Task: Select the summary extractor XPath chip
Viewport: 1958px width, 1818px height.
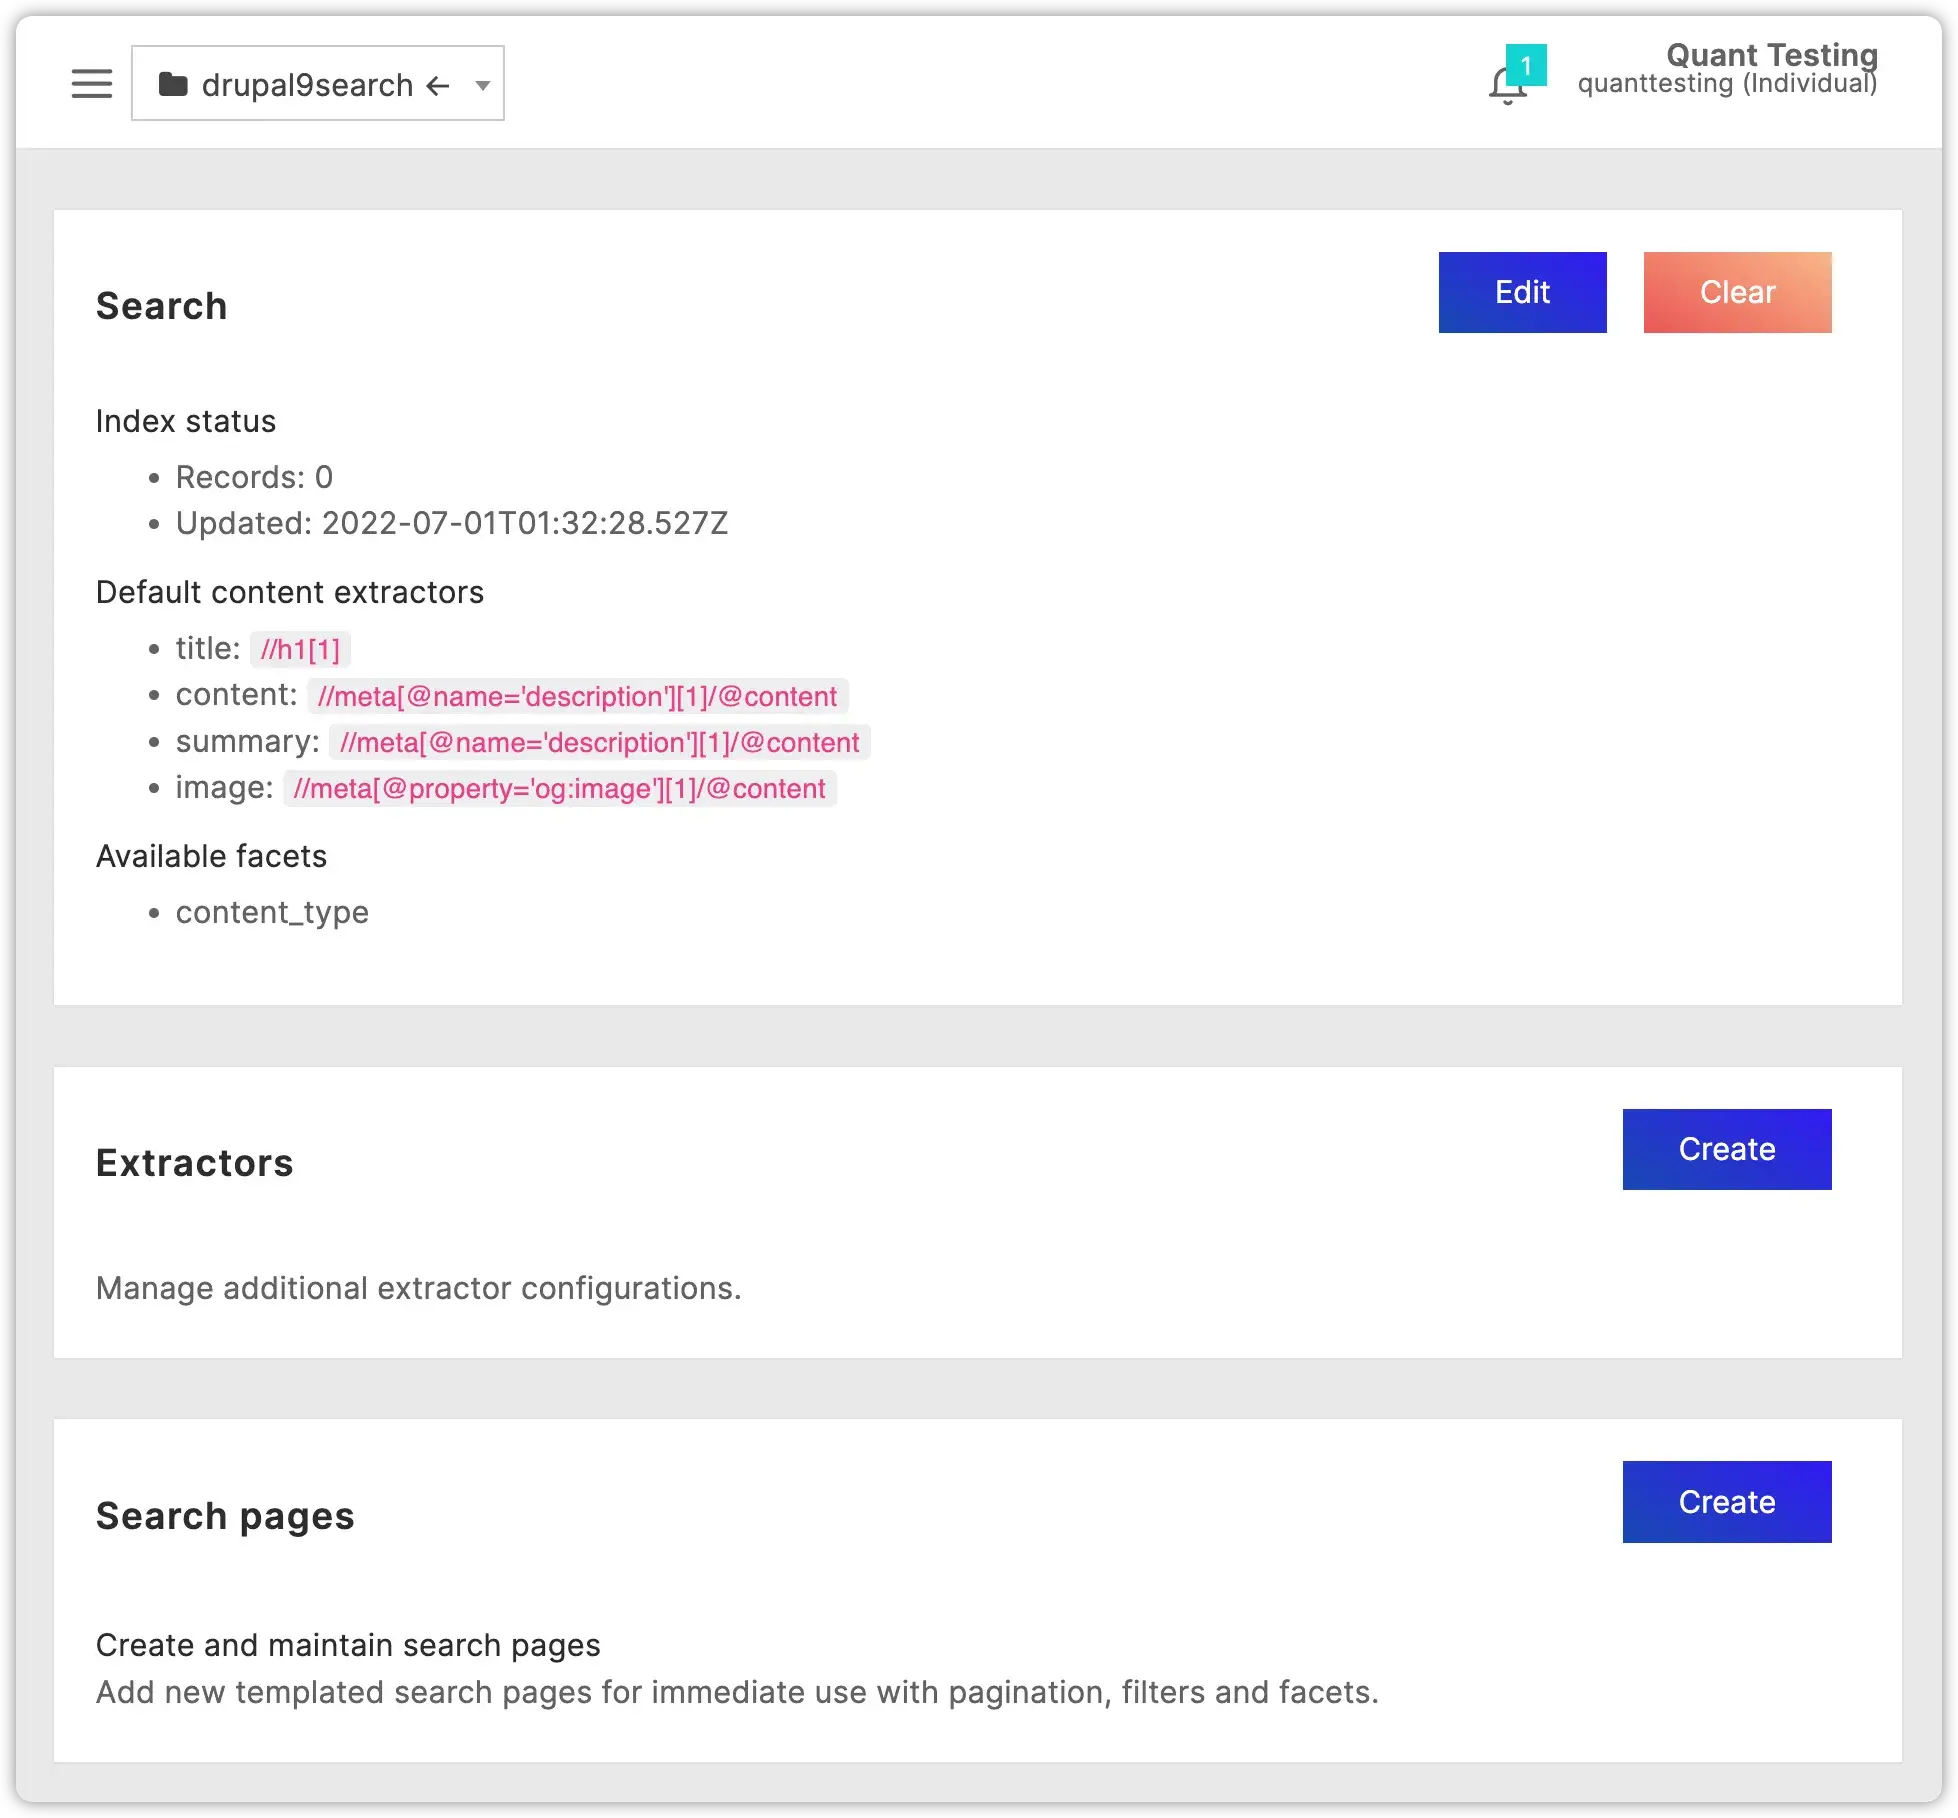Action: point(598,742)
